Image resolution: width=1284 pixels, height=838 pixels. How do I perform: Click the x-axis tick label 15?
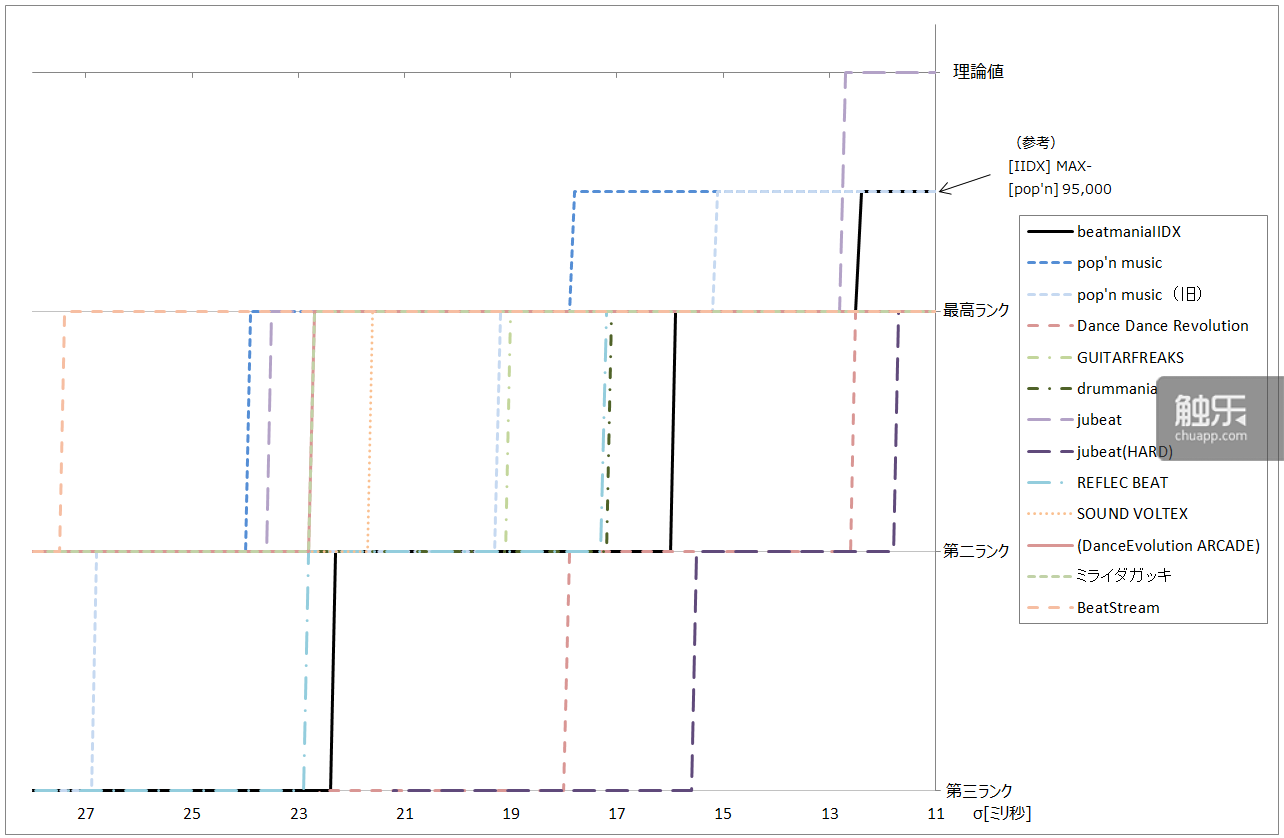tap(723, 814)
